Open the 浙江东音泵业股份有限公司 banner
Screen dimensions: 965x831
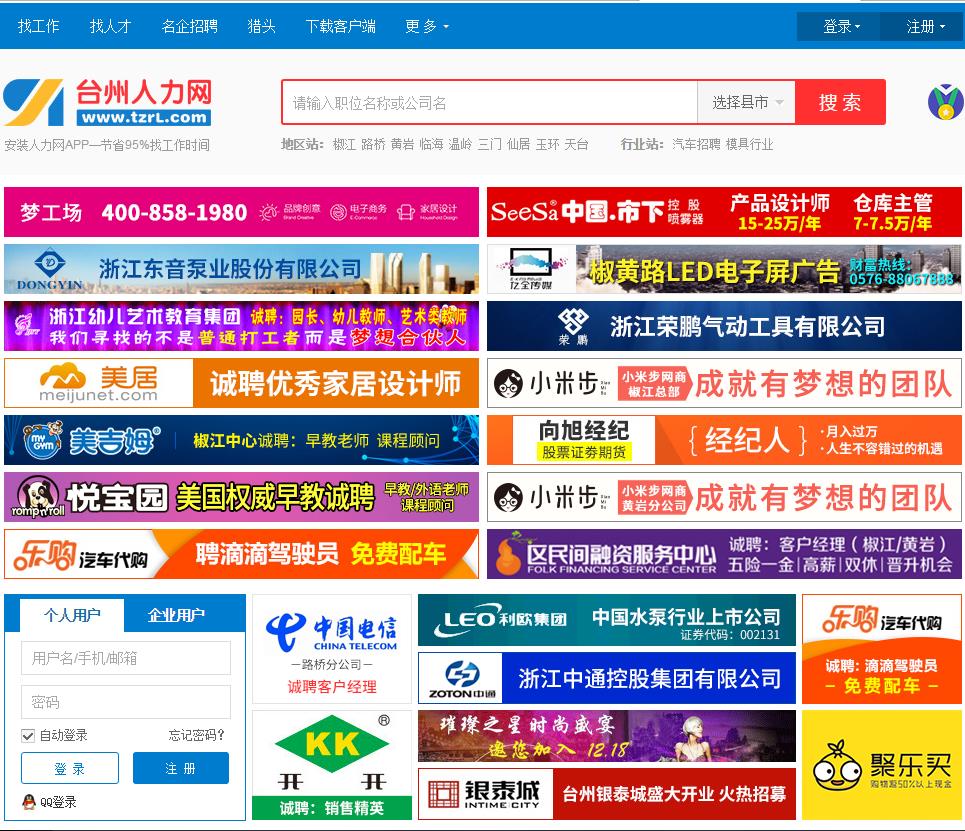point(241,269)
